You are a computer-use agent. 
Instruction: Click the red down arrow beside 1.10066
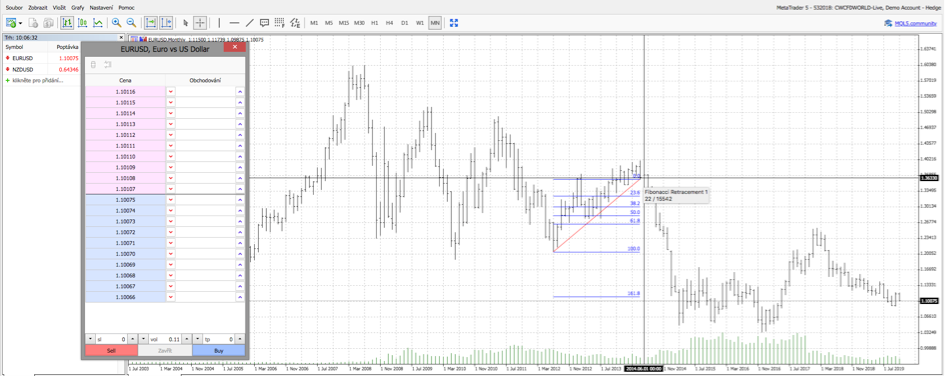[171, 298]
